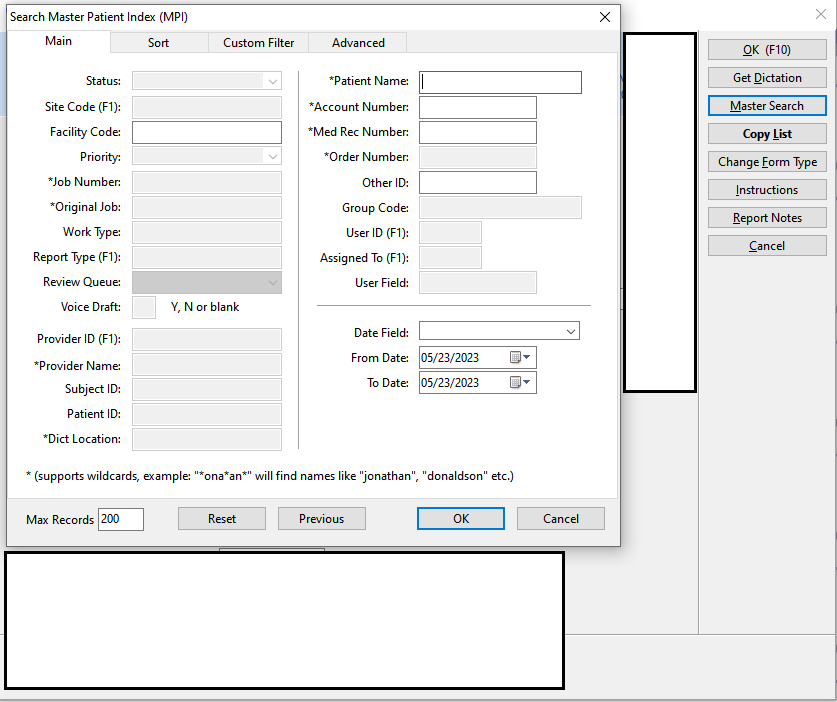Viewport: 837px width, 702px height.
Task: Click the Facility Code field
Action: [x=207, y=132]
